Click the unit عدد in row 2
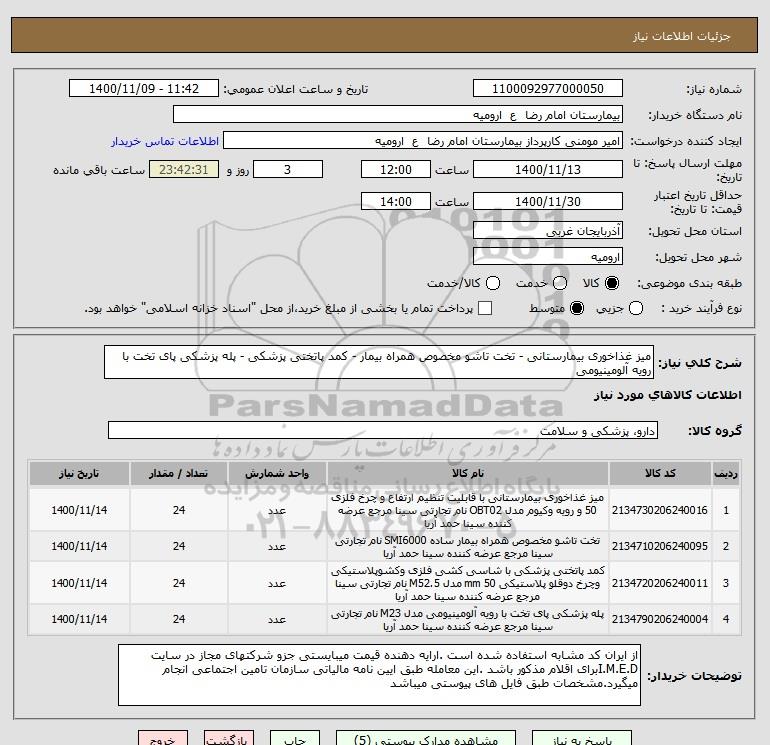Viewport: 770px width, 745px height. point(277,547)
